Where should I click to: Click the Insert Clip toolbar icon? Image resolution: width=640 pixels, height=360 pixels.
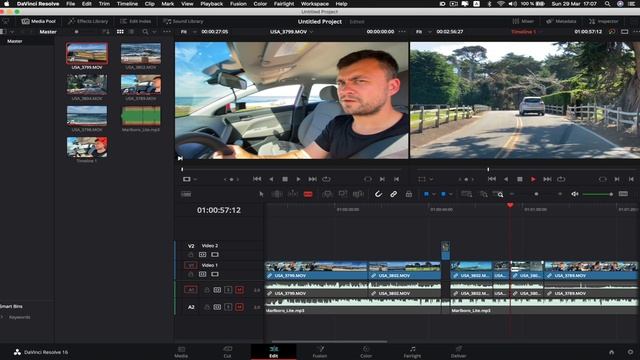327,194
